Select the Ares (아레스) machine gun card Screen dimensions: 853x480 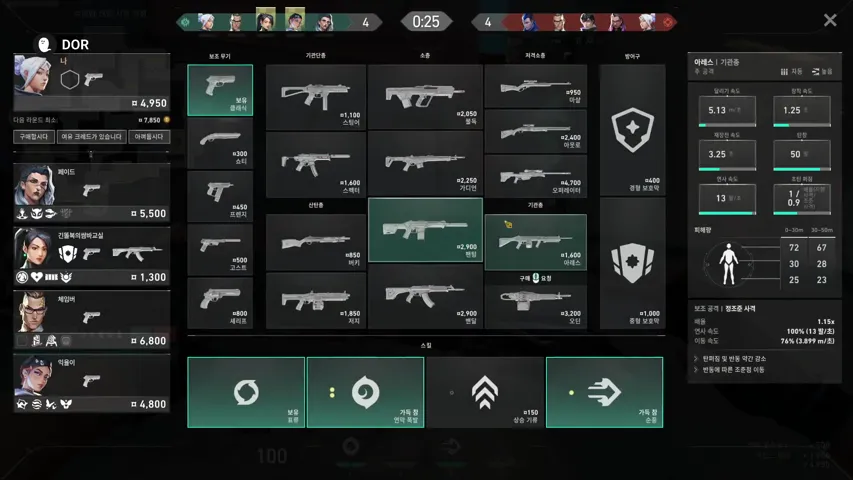click(x=535, y=242)
